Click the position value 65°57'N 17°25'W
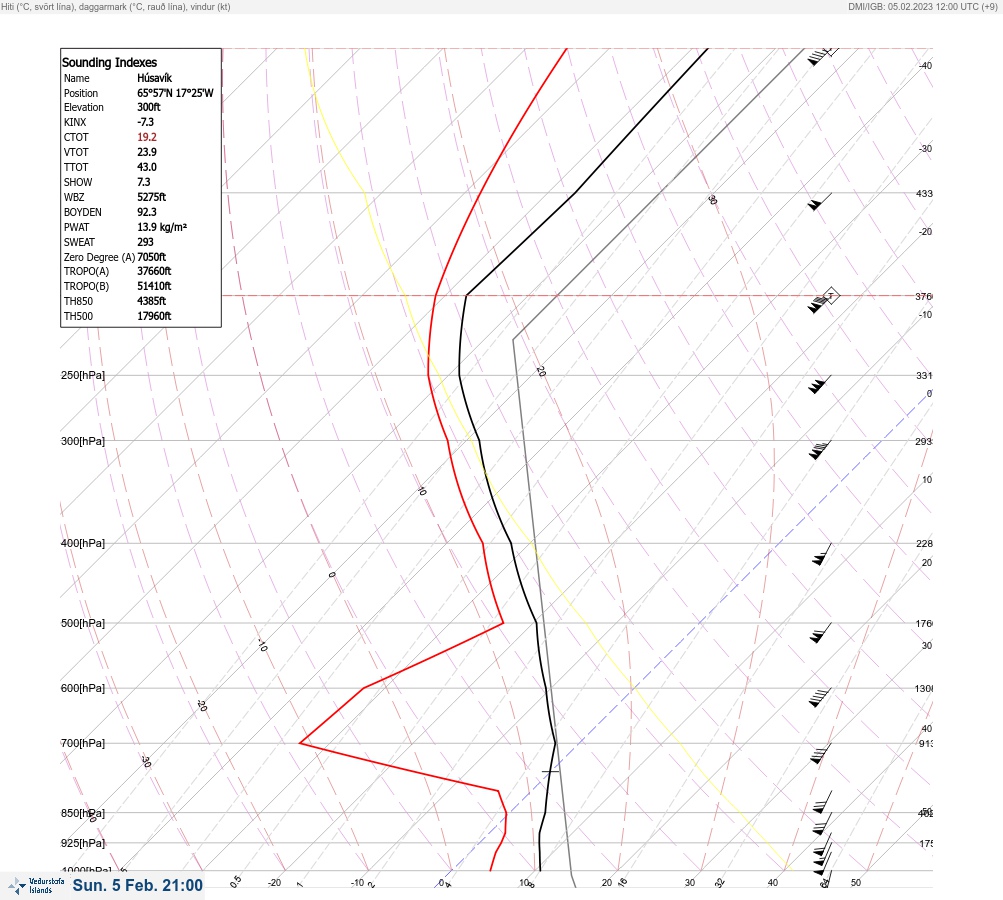1003x900 pixels. point(175,93)
